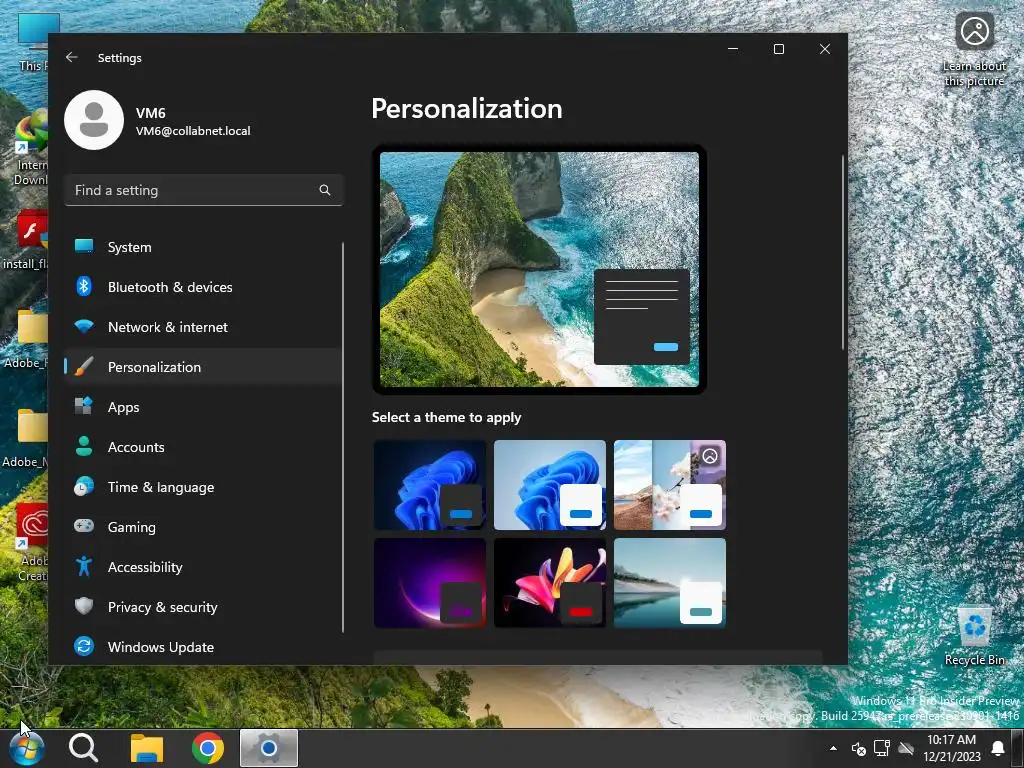The width and height of the screenshot is (1024, 768).
Task: Click the Bluetooth icon in sidebar
Action: point(84,287)
